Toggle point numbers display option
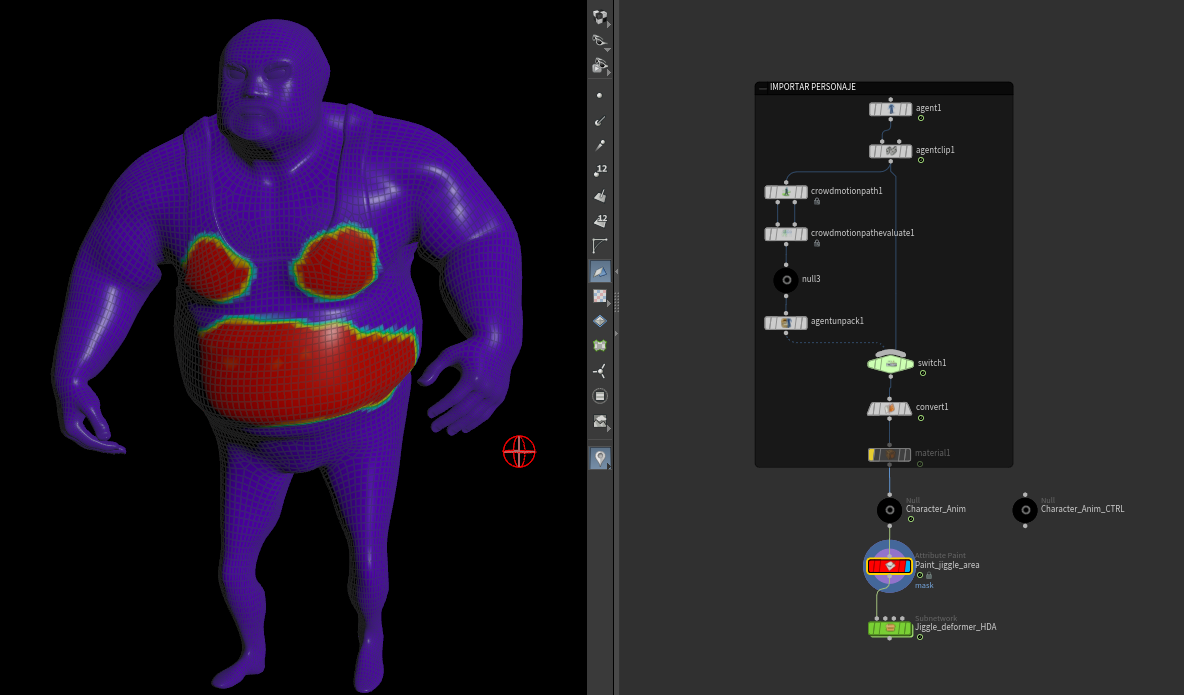 click(x=600, y=170)
